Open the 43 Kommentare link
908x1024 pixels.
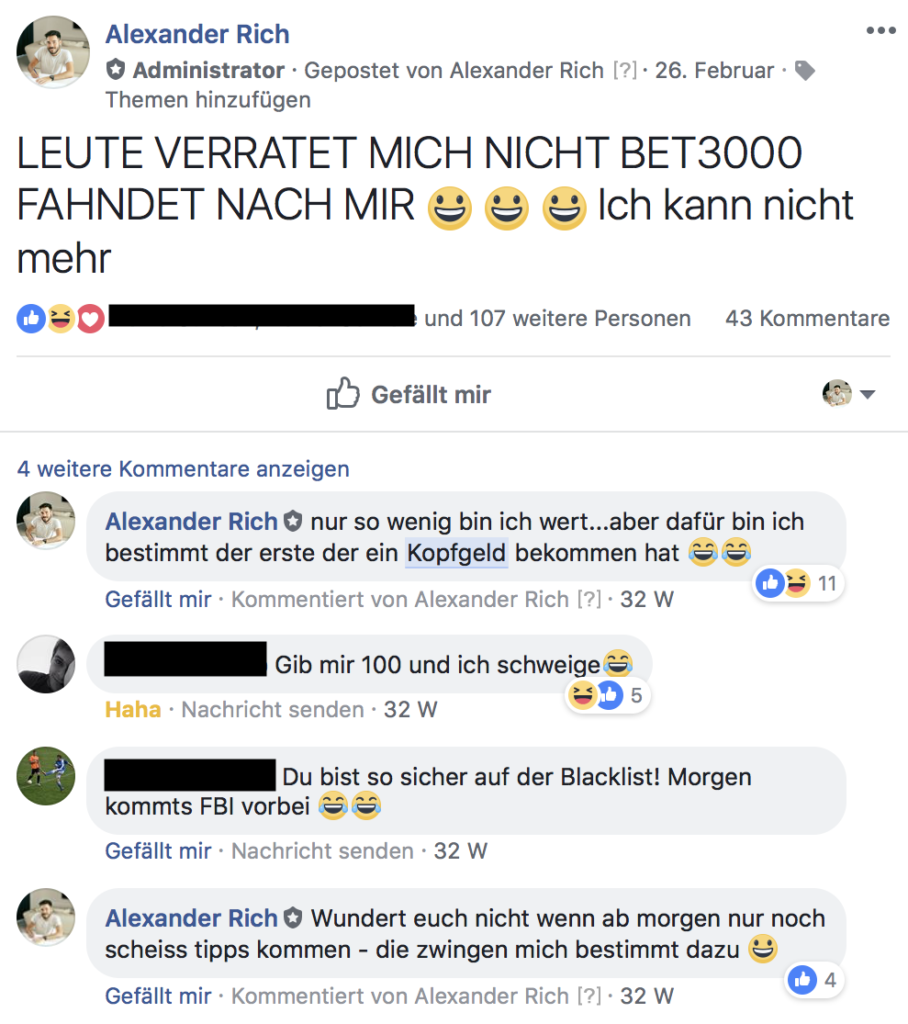coord(807,319)
